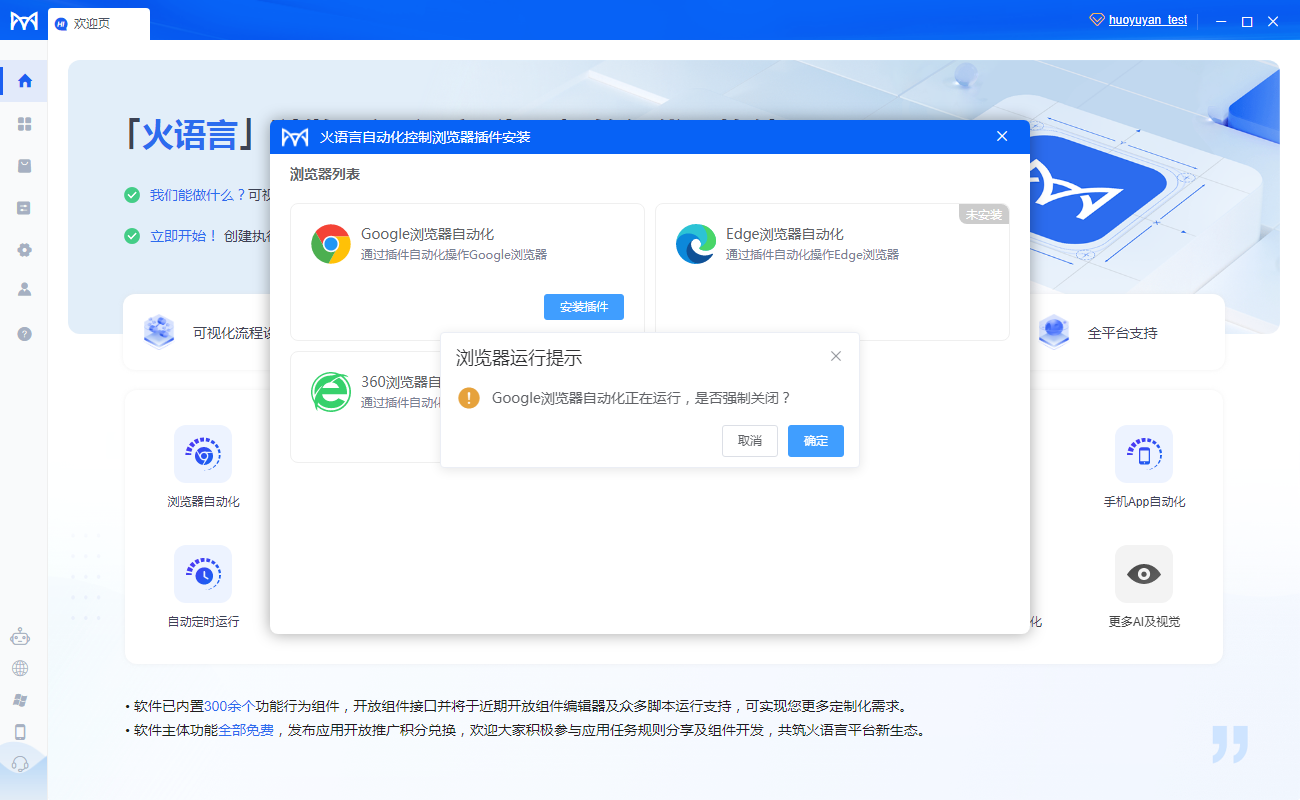Click the 360 browser logo icon
The image size is (1300, 800).
click(x=330, y=392)
